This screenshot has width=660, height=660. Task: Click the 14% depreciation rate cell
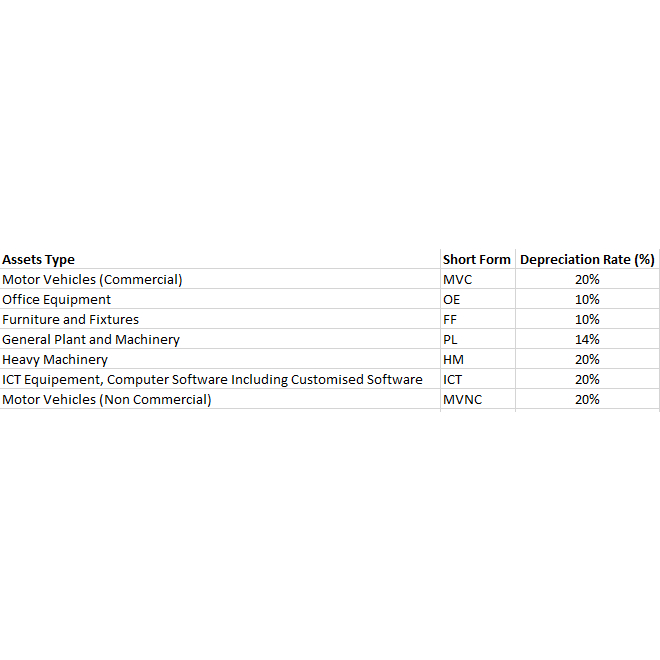point(587,340)
